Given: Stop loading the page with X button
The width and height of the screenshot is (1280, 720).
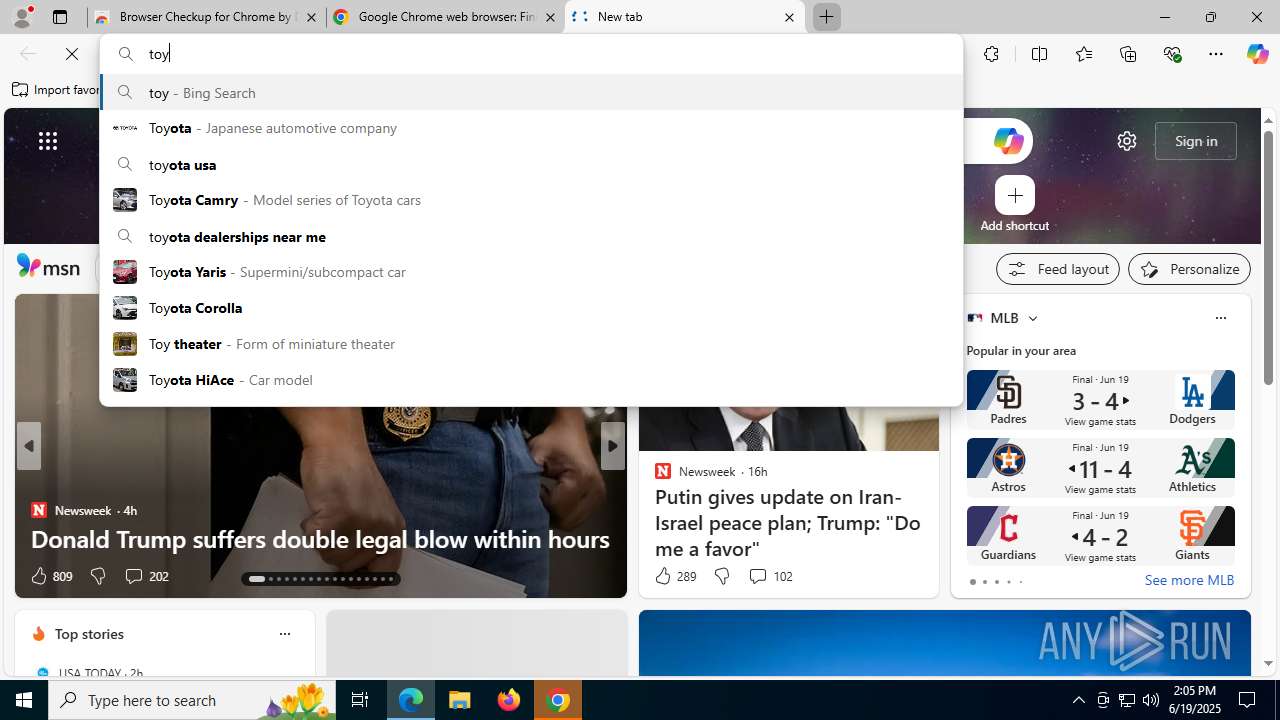Looking at the screenshot, I should (x=72, y=54).
